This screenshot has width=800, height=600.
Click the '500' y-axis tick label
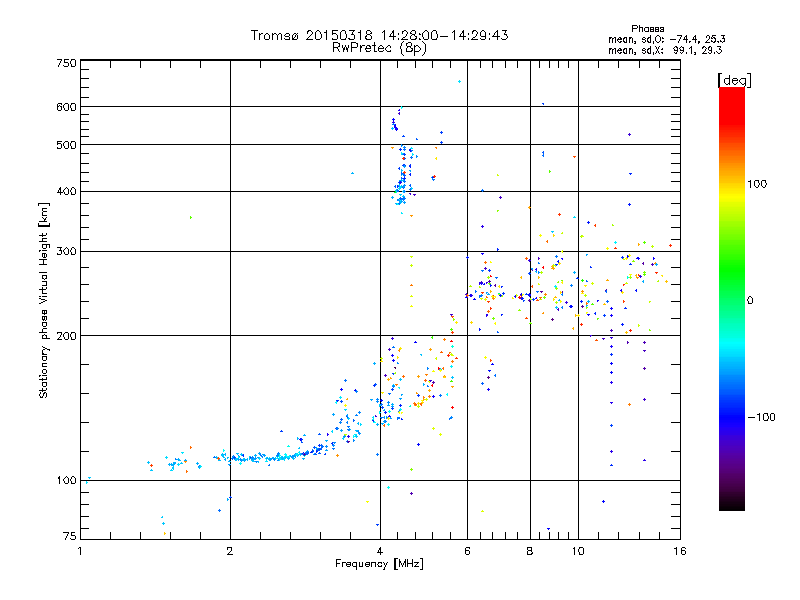(x=67, y=145)
